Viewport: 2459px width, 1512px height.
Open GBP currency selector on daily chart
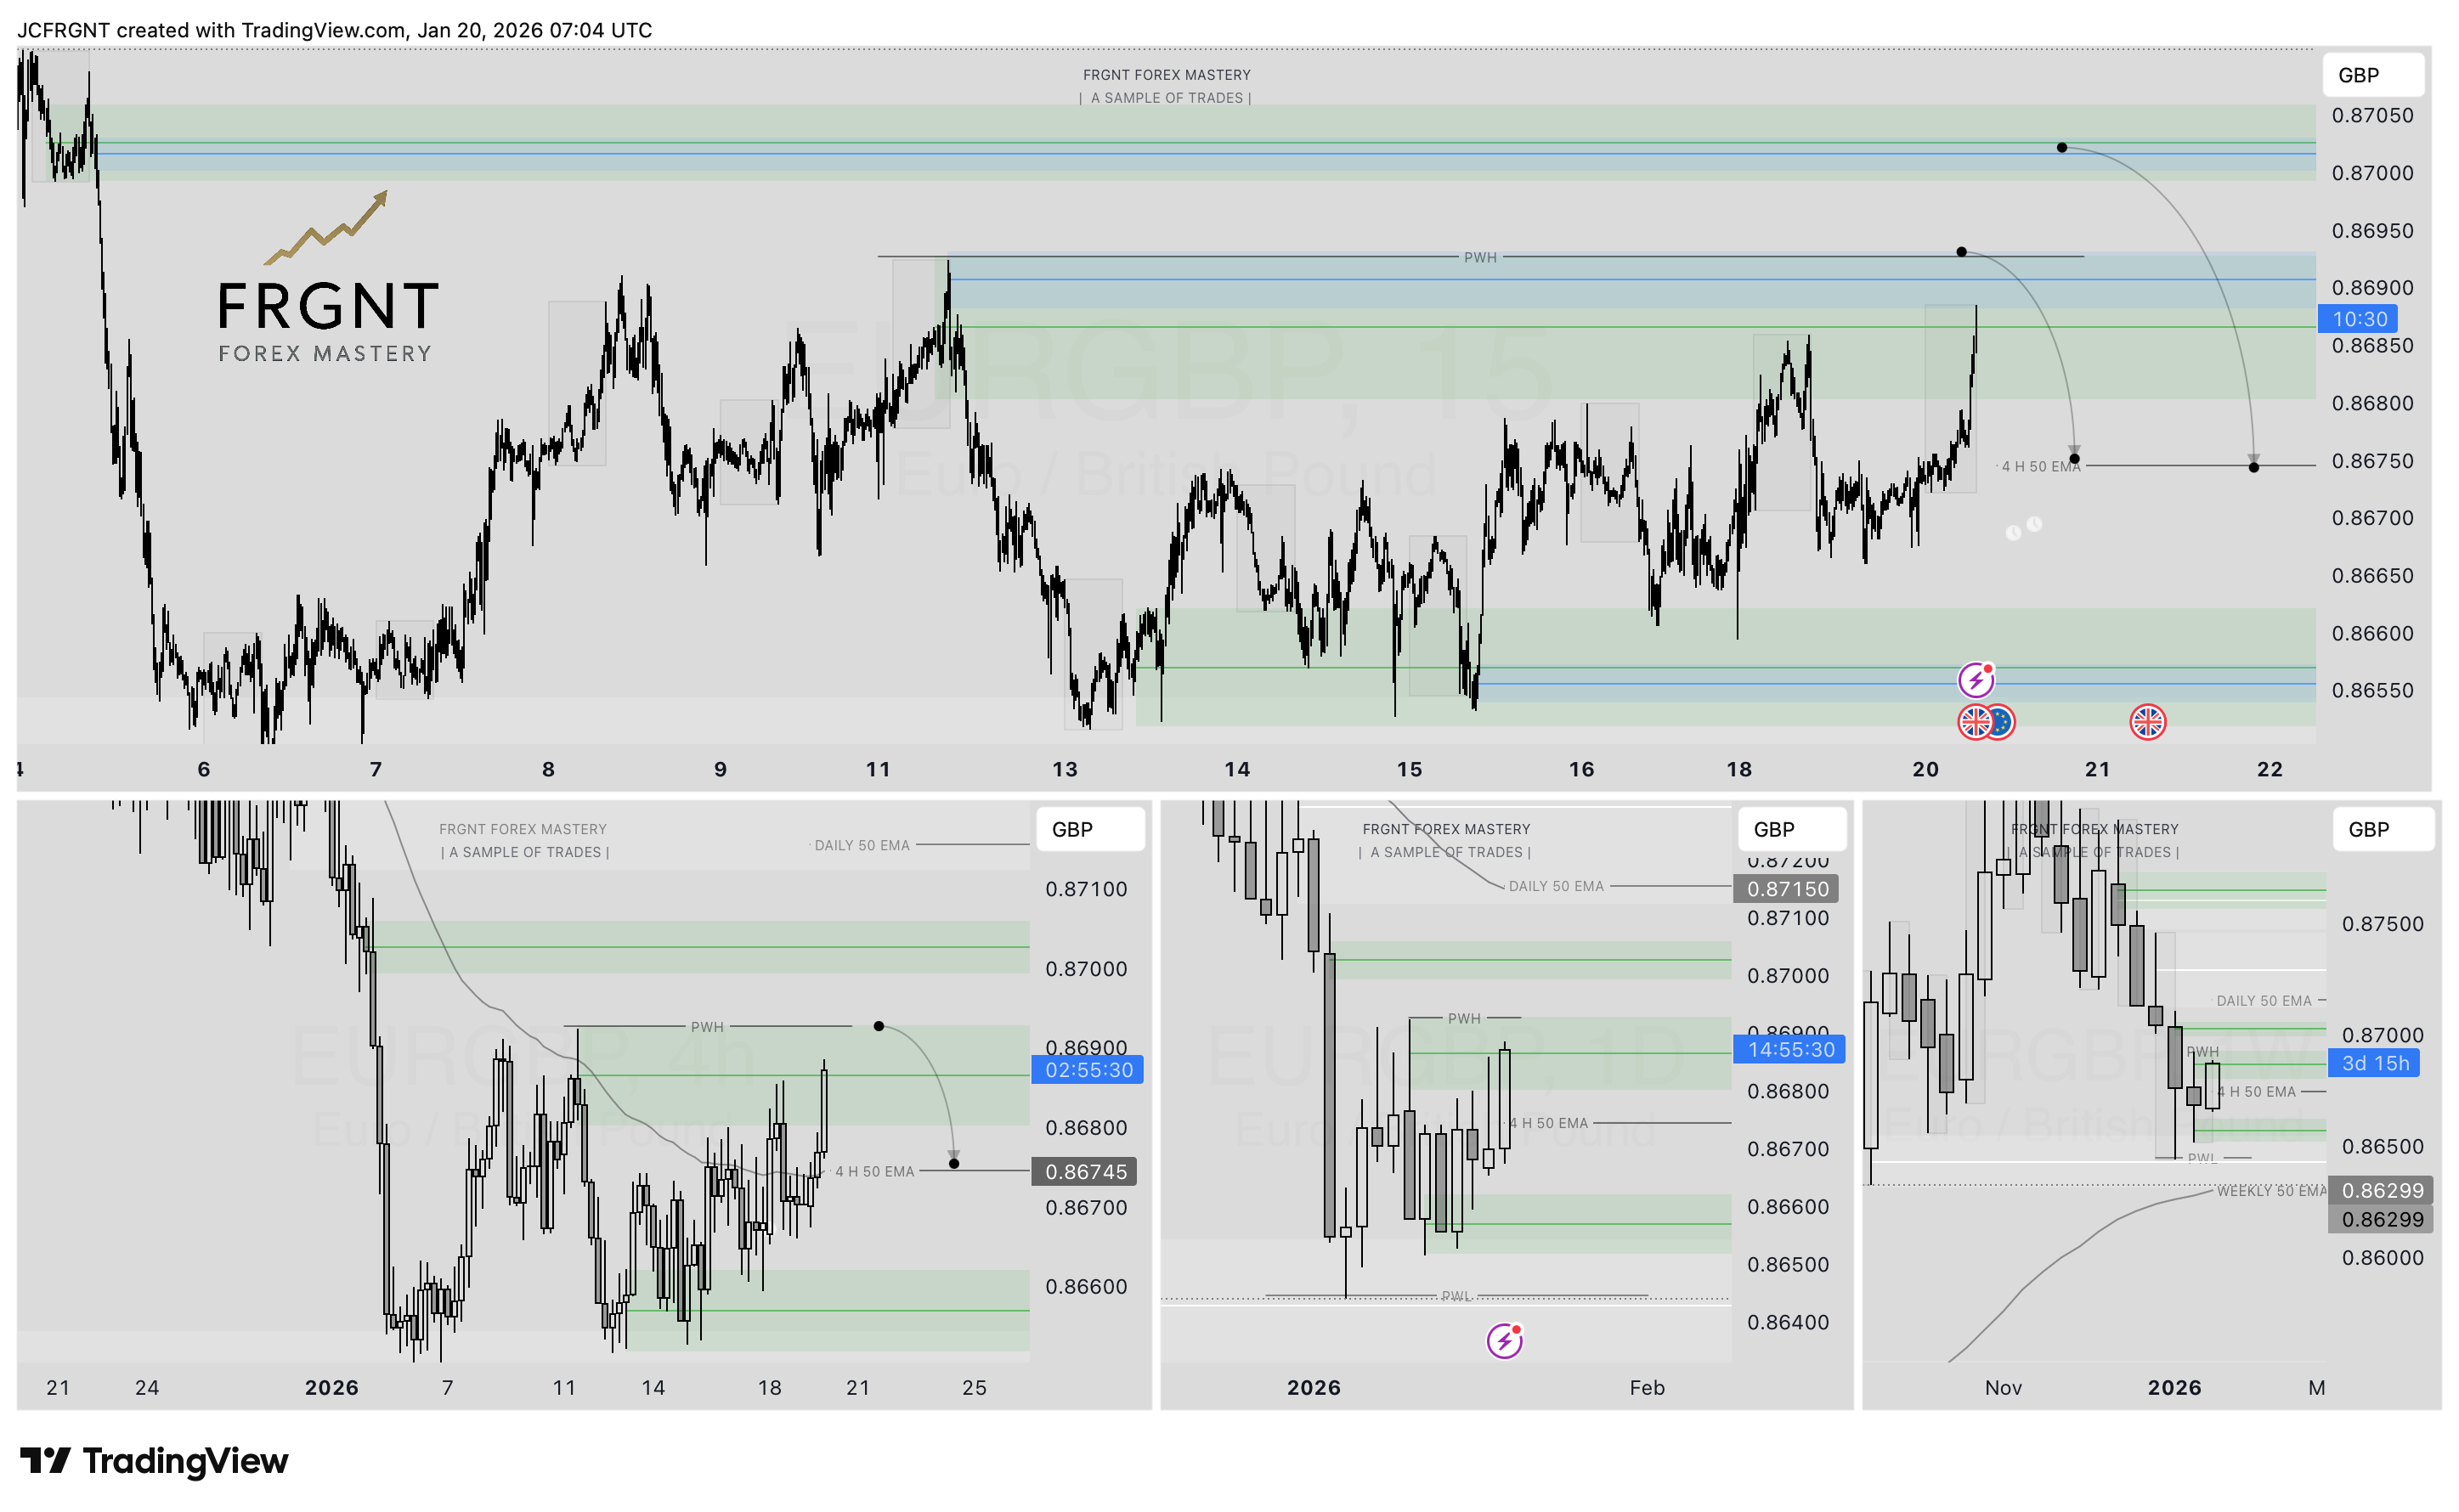pos(1791,829)
